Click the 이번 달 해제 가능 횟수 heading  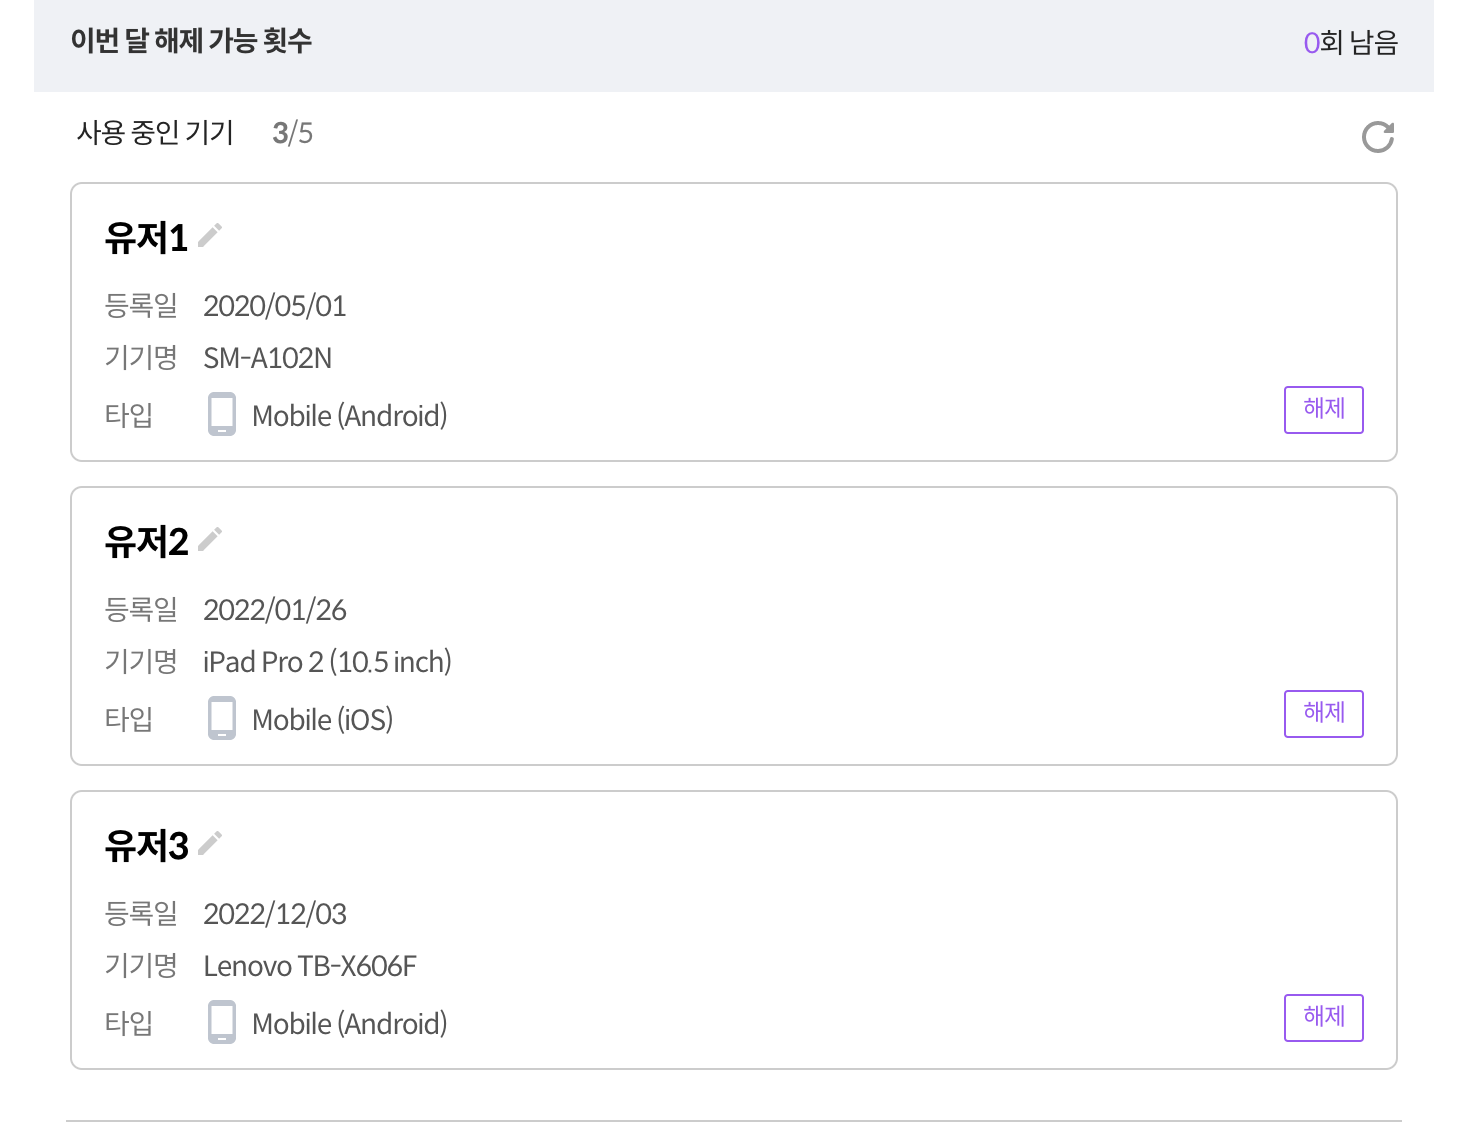click(191, 41)
